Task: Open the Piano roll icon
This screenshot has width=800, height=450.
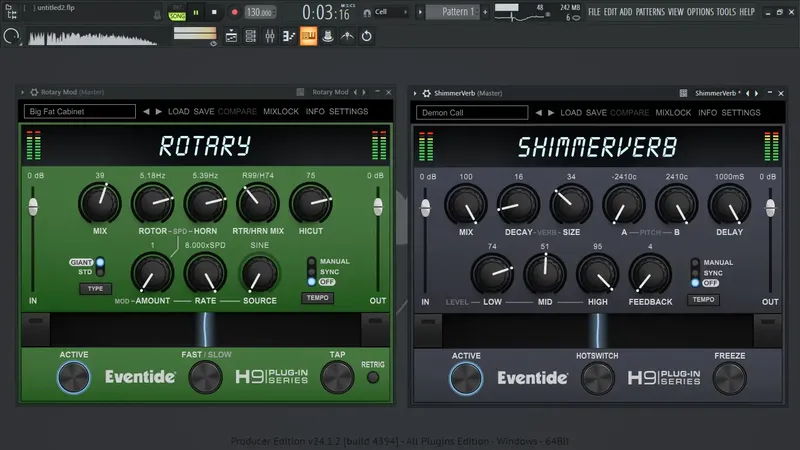Action: point(289,36)
